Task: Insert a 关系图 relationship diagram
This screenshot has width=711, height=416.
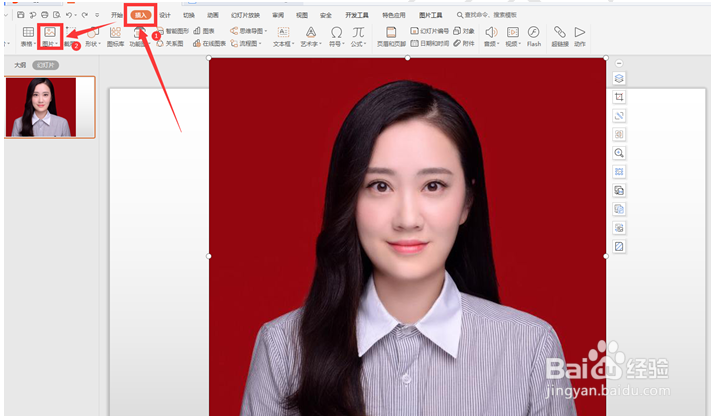Action: [x=170, y=44]
